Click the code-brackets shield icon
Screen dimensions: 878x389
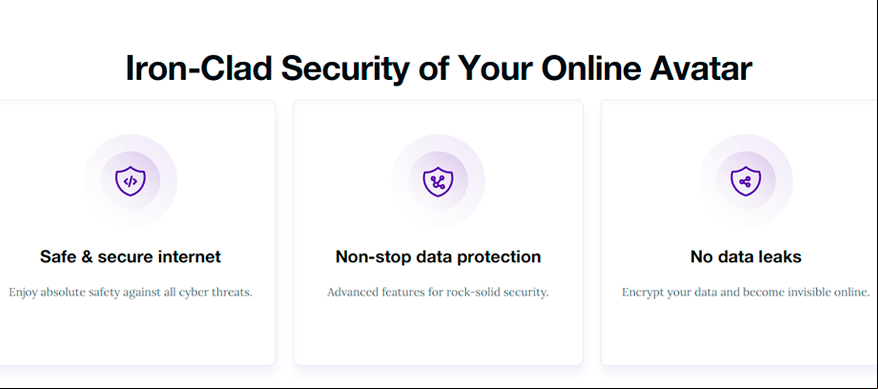[x=130, y=181]
